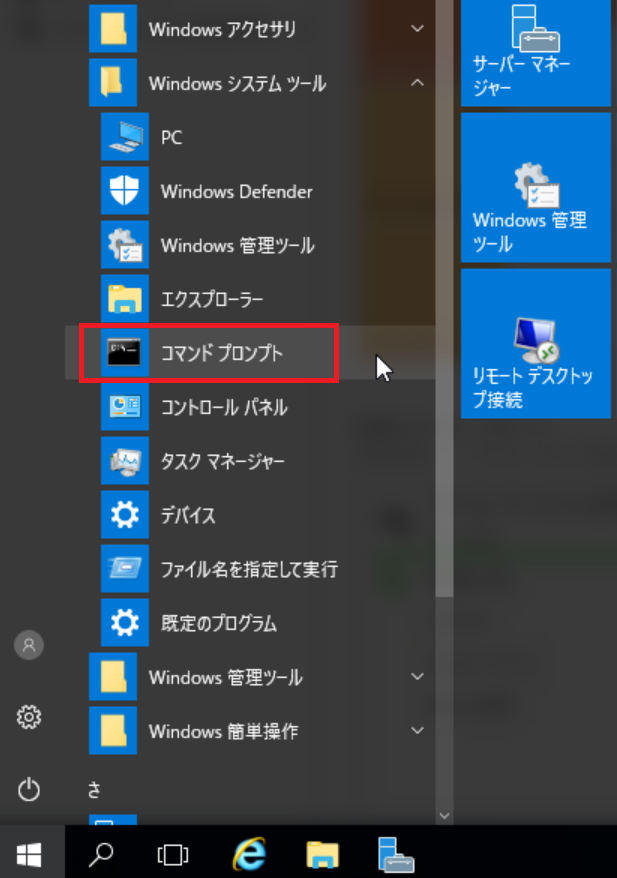Click the Windows システム ツール folder icon

pos(113,83)
